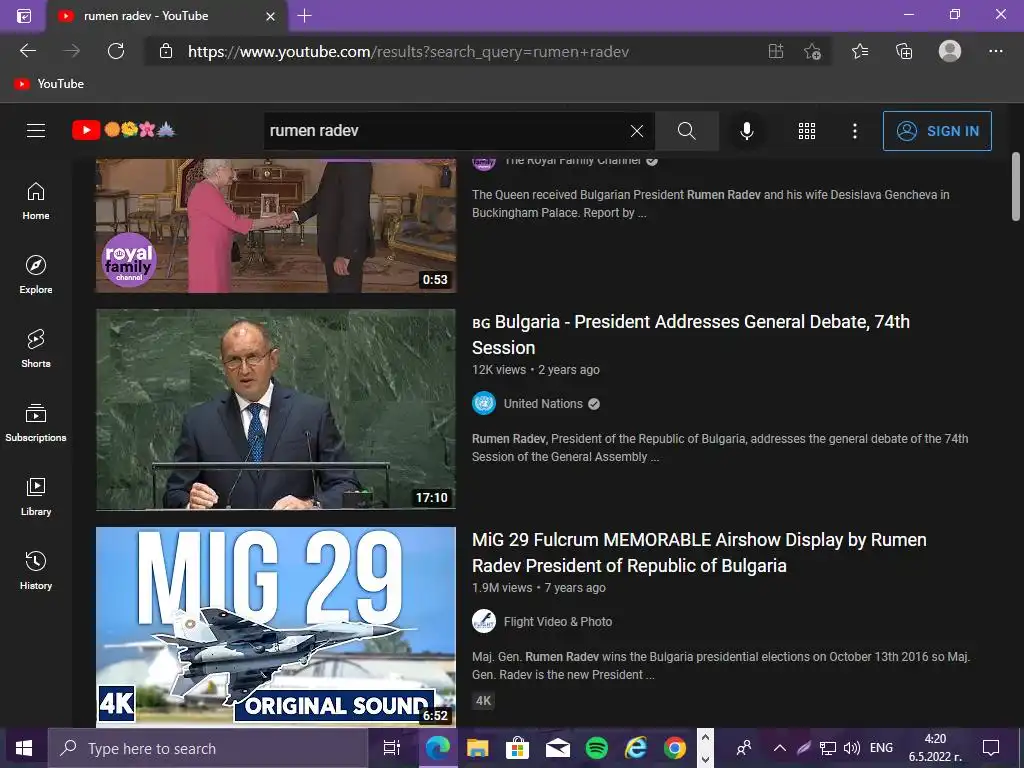
Task: Click the 4K badge under the MiG video
Action: coord(483,701)
